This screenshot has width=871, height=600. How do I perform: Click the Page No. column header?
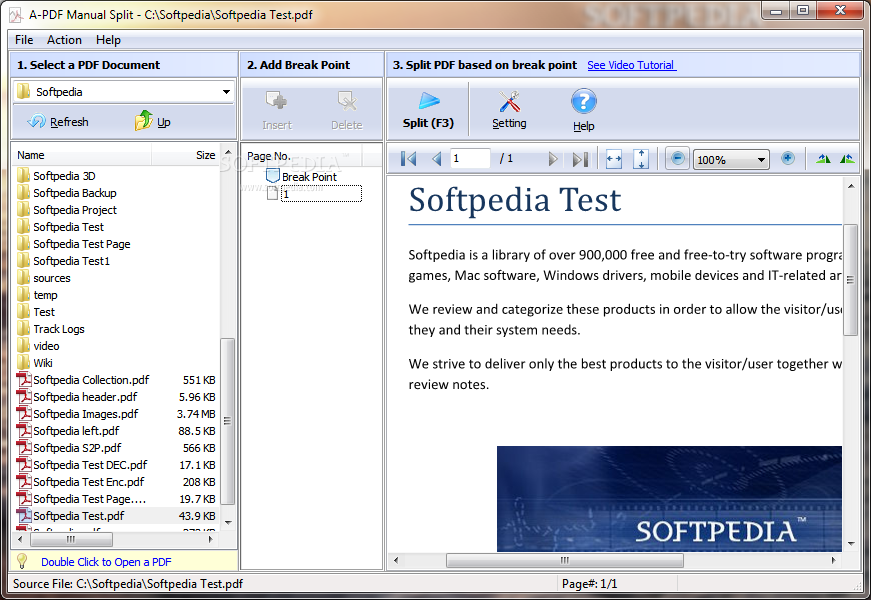coord(302,156)
